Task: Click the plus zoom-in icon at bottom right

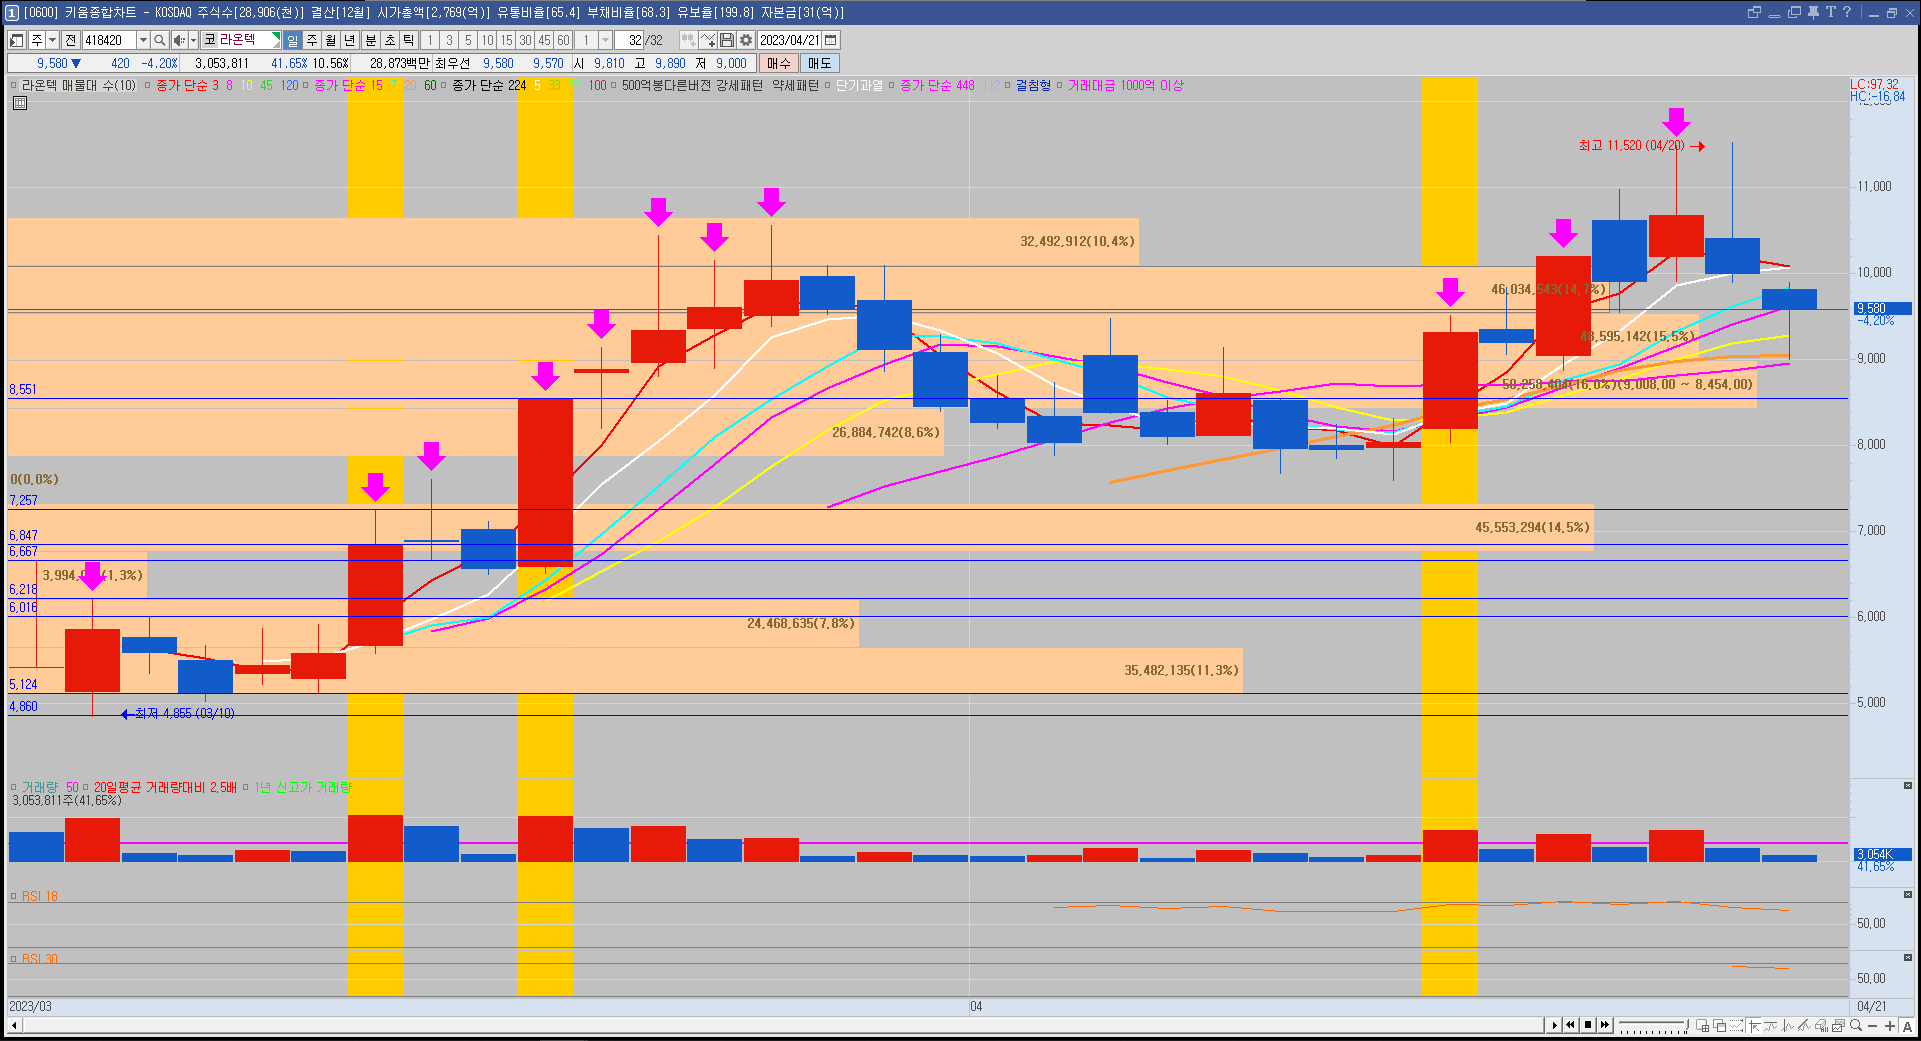Action: point(1890,1025)
